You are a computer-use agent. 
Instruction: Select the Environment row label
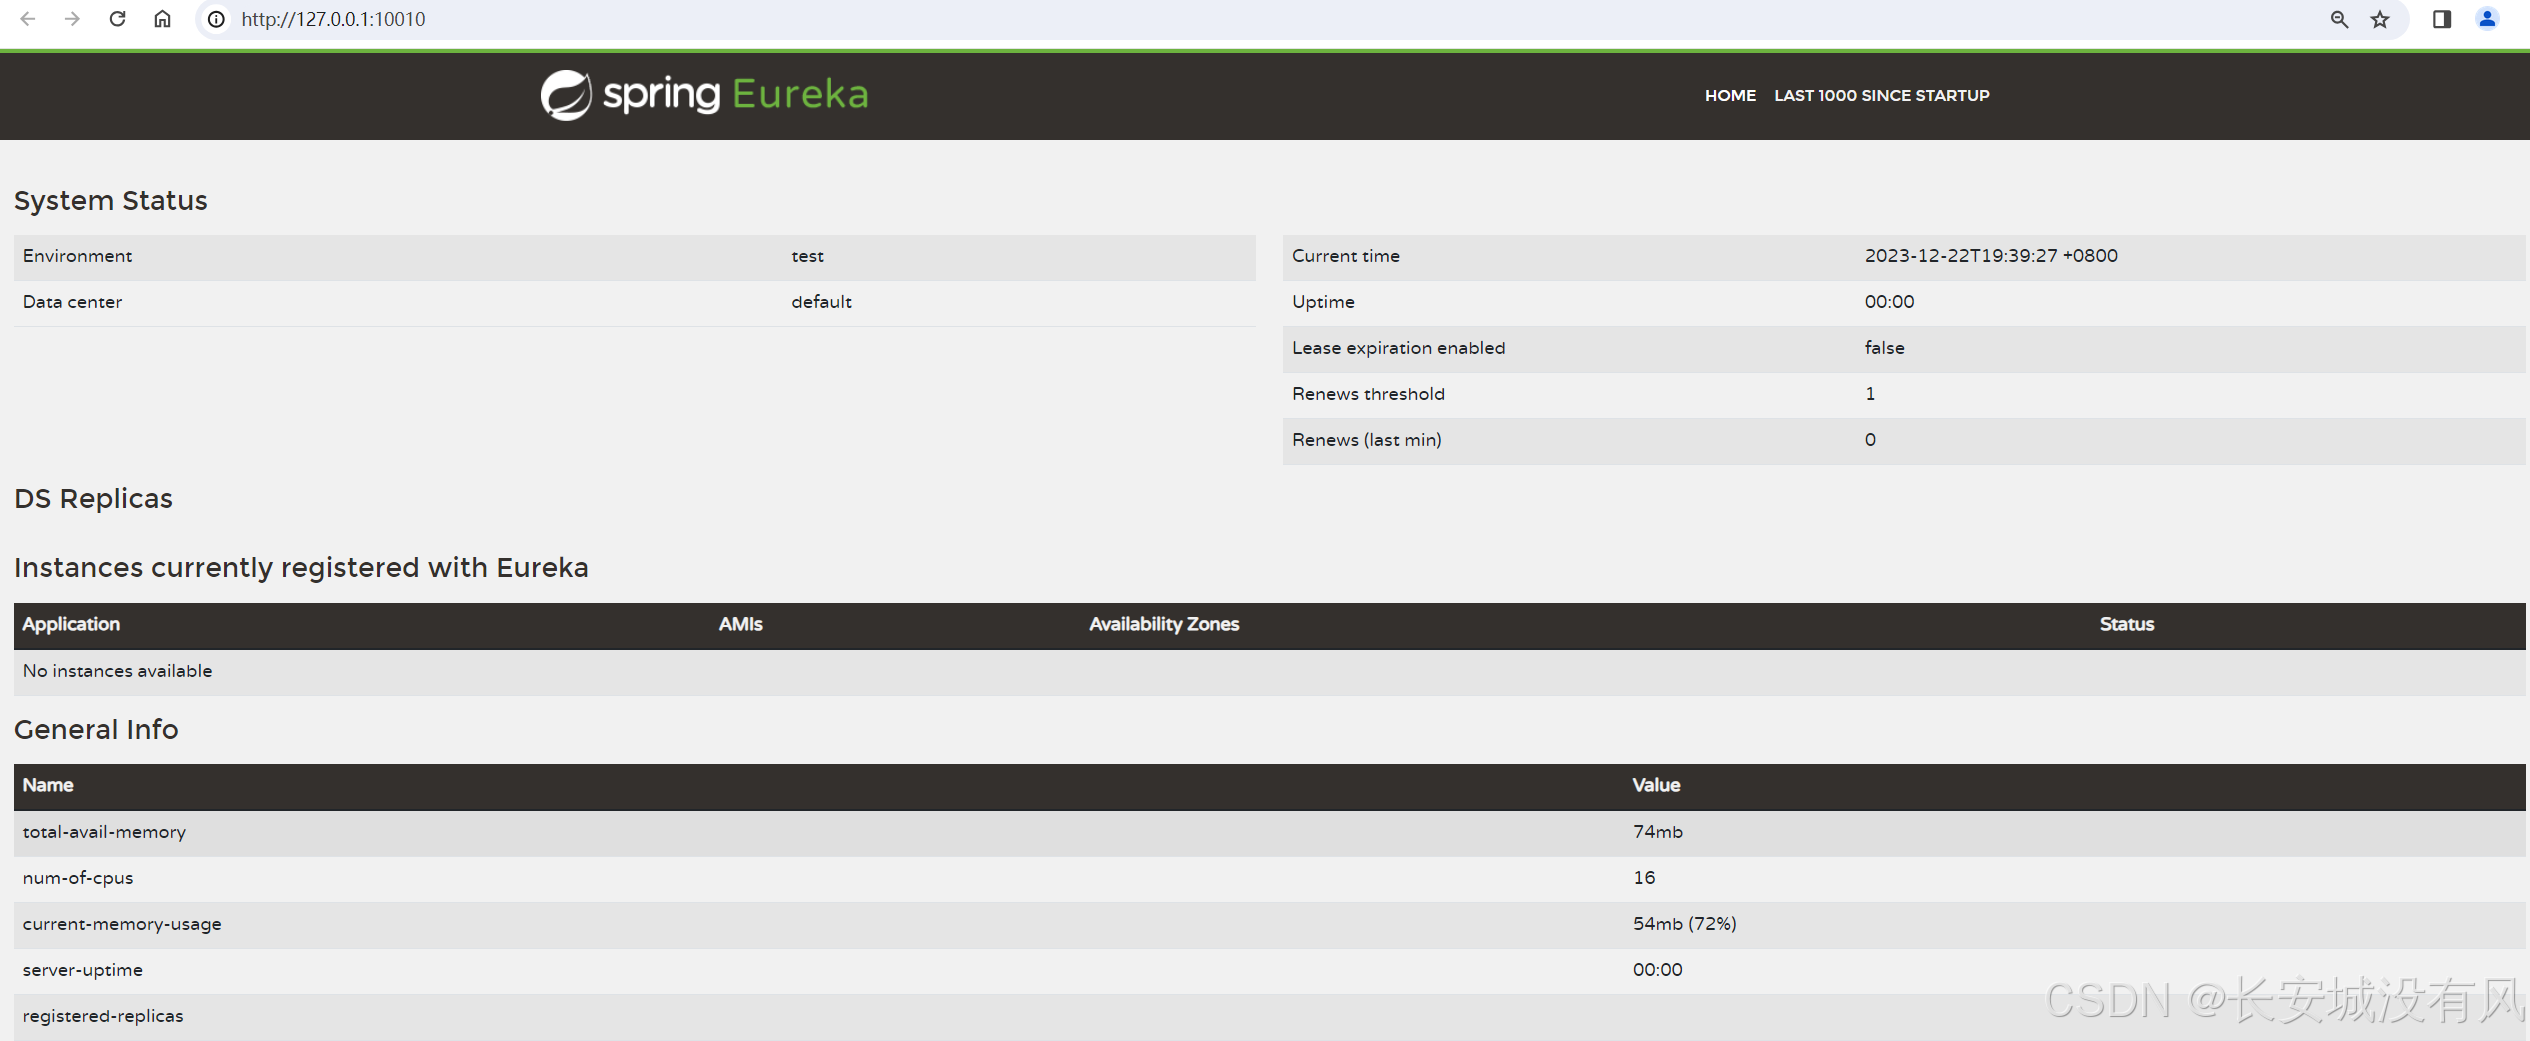[77, 256]
